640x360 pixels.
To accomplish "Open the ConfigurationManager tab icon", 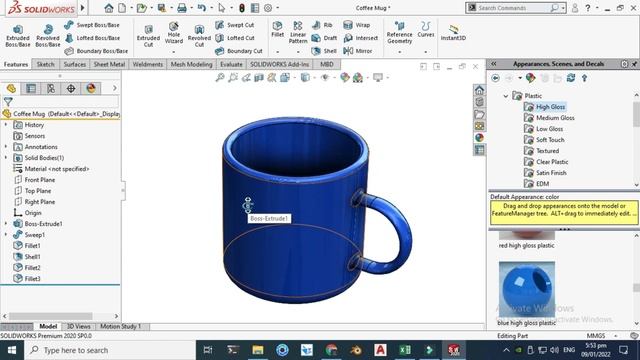I will [51, 88].
